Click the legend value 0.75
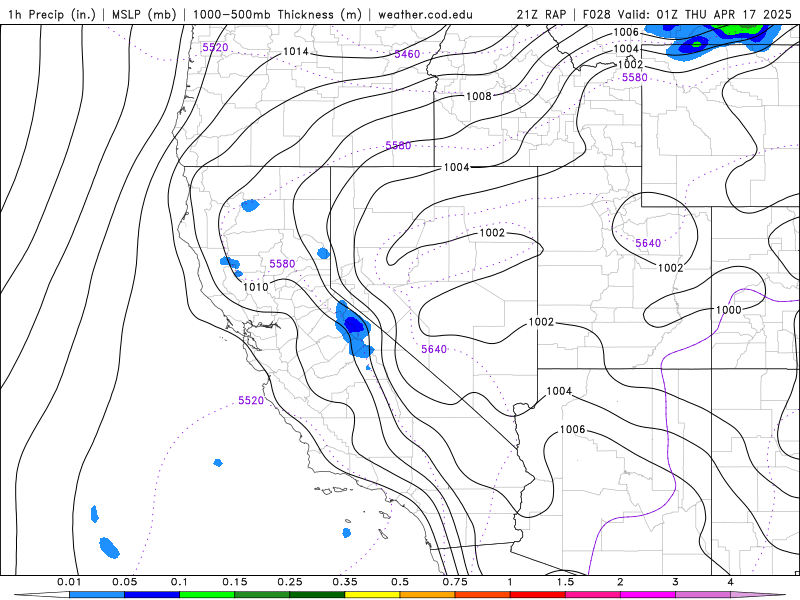The width and height of the screenshot is (800, 600). 455,582
